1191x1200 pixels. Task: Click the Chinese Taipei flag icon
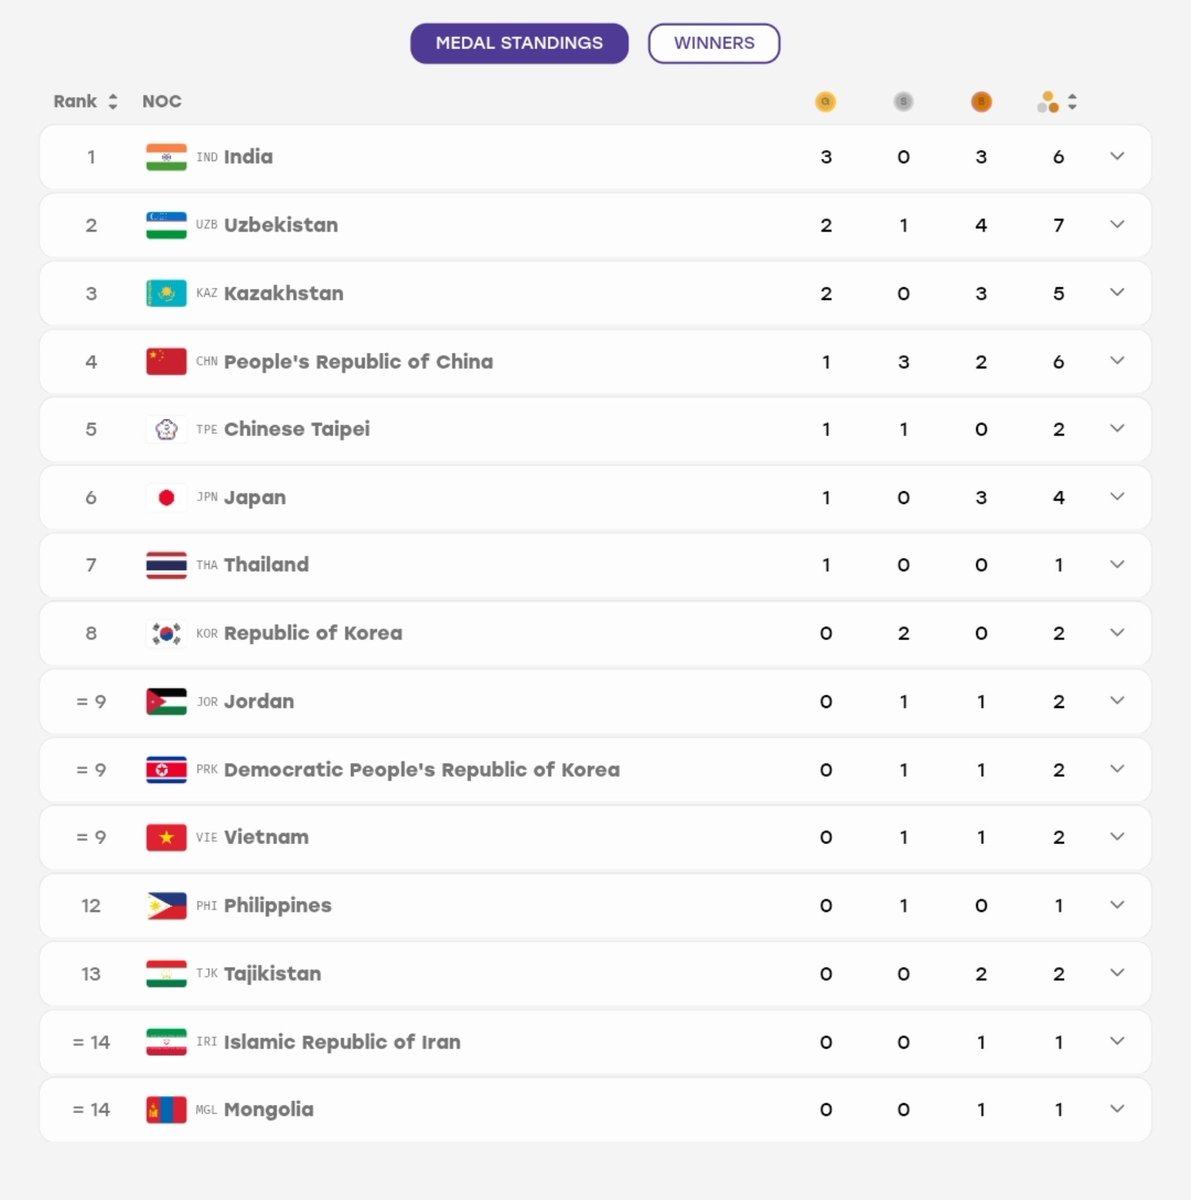click(166, 429)
